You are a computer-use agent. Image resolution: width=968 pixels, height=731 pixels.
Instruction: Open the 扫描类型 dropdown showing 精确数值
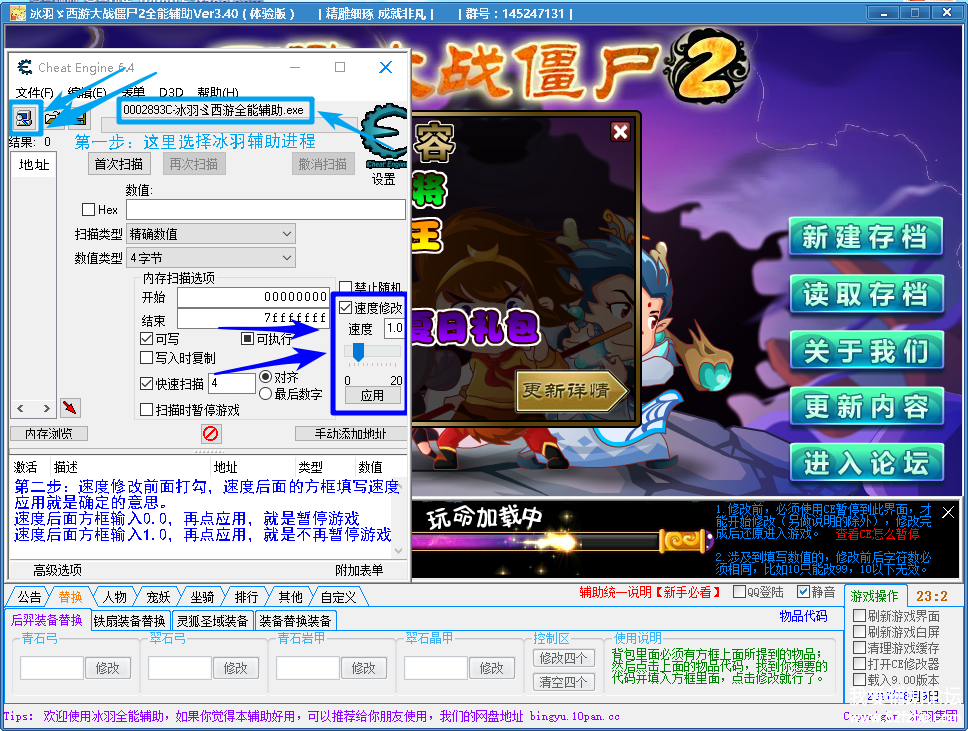click(211, 234)
